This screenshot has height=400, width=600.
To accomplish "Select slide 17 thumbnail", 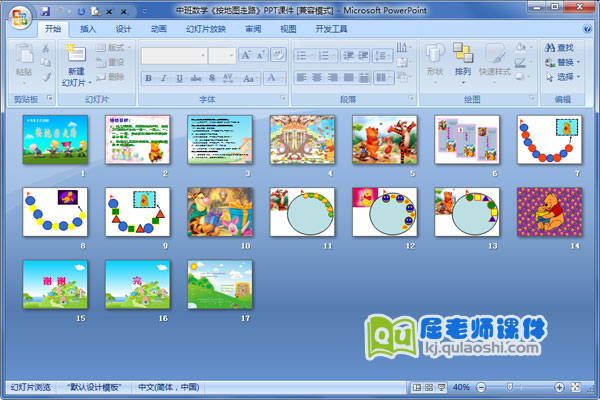I will tap(220, 284).
